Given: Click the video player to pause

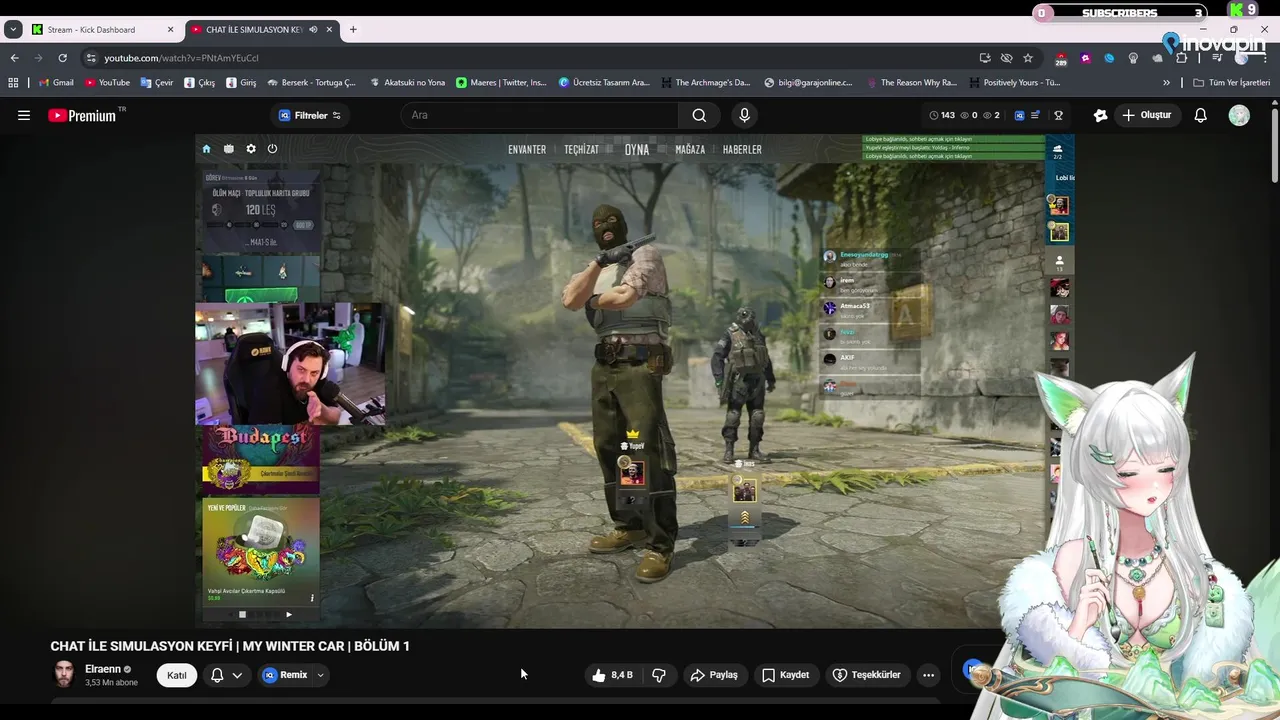Looking at the screenshot, I should 634,381.
